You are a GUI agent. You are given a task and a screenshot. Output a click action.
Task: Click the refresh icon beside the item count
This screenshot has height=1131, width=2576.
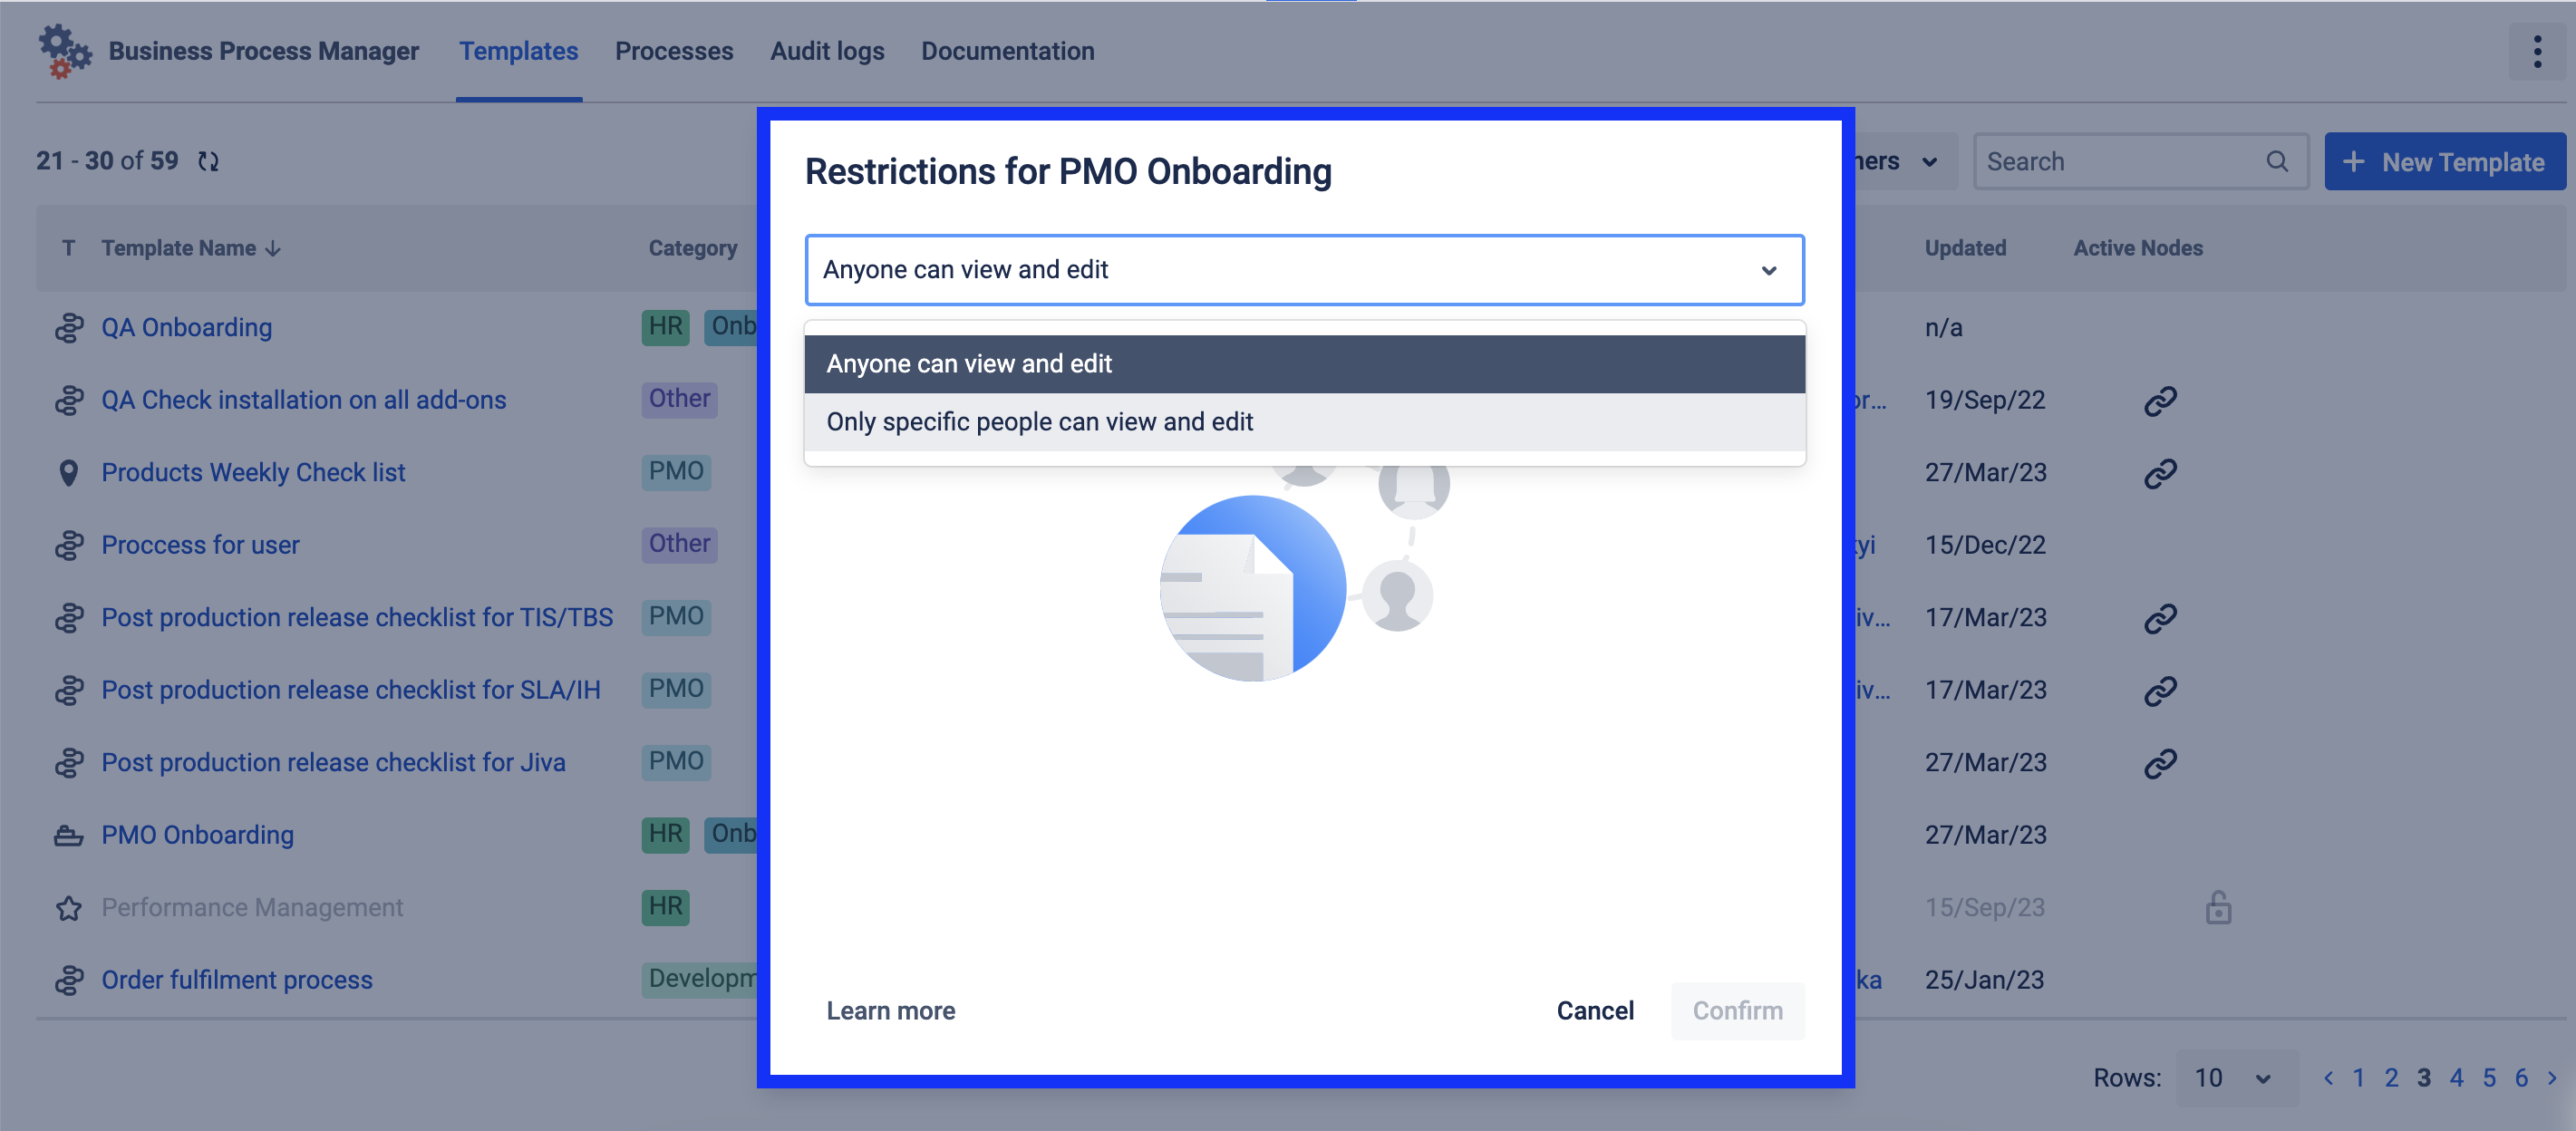click(x=208, y=161)
